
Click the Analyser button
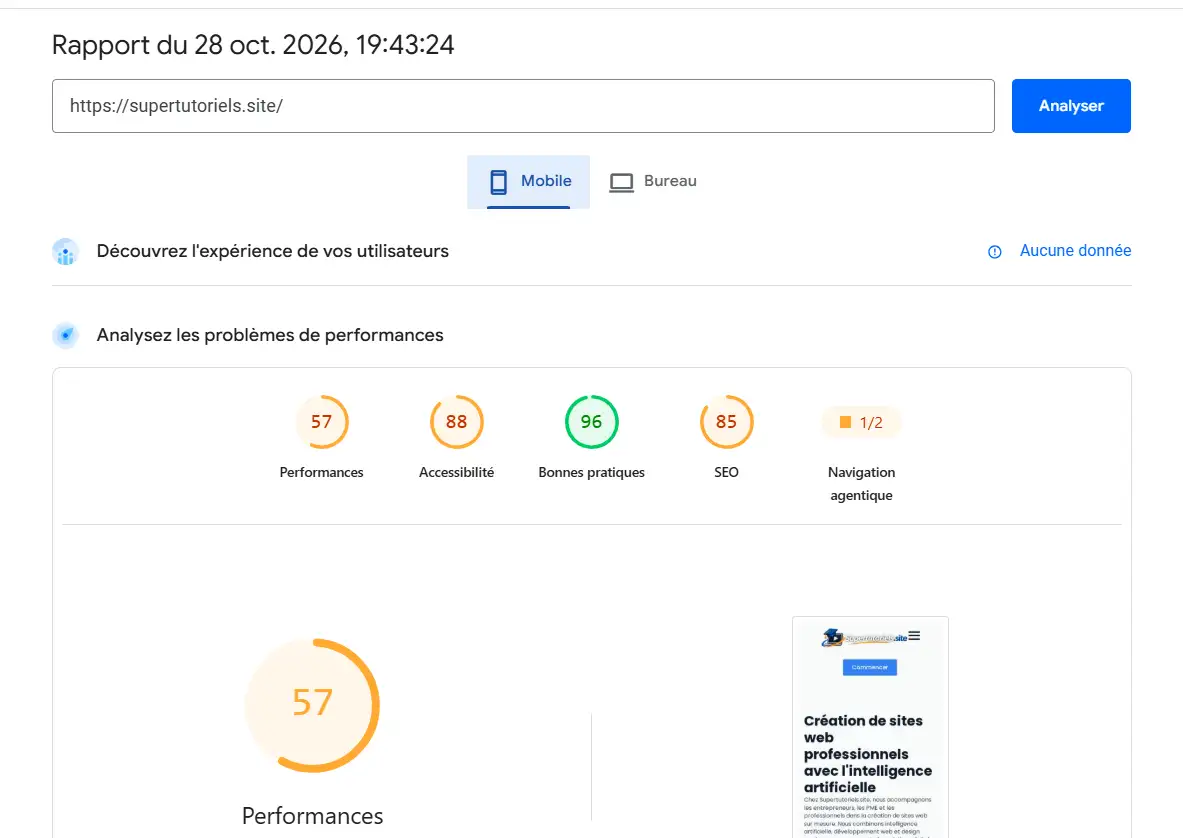click(x=1071, y=106)
